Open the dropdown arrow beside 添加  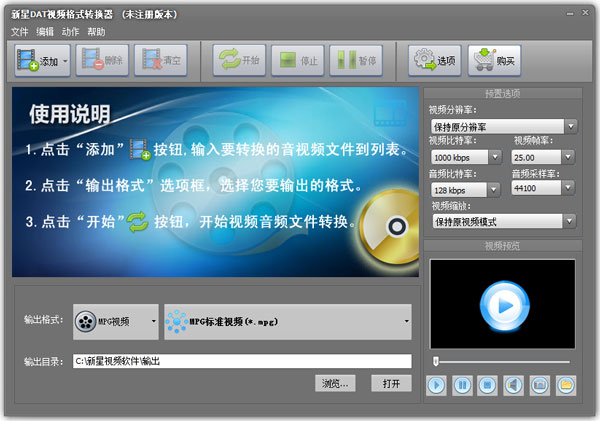pyautogui.click(x=65, y=60)
